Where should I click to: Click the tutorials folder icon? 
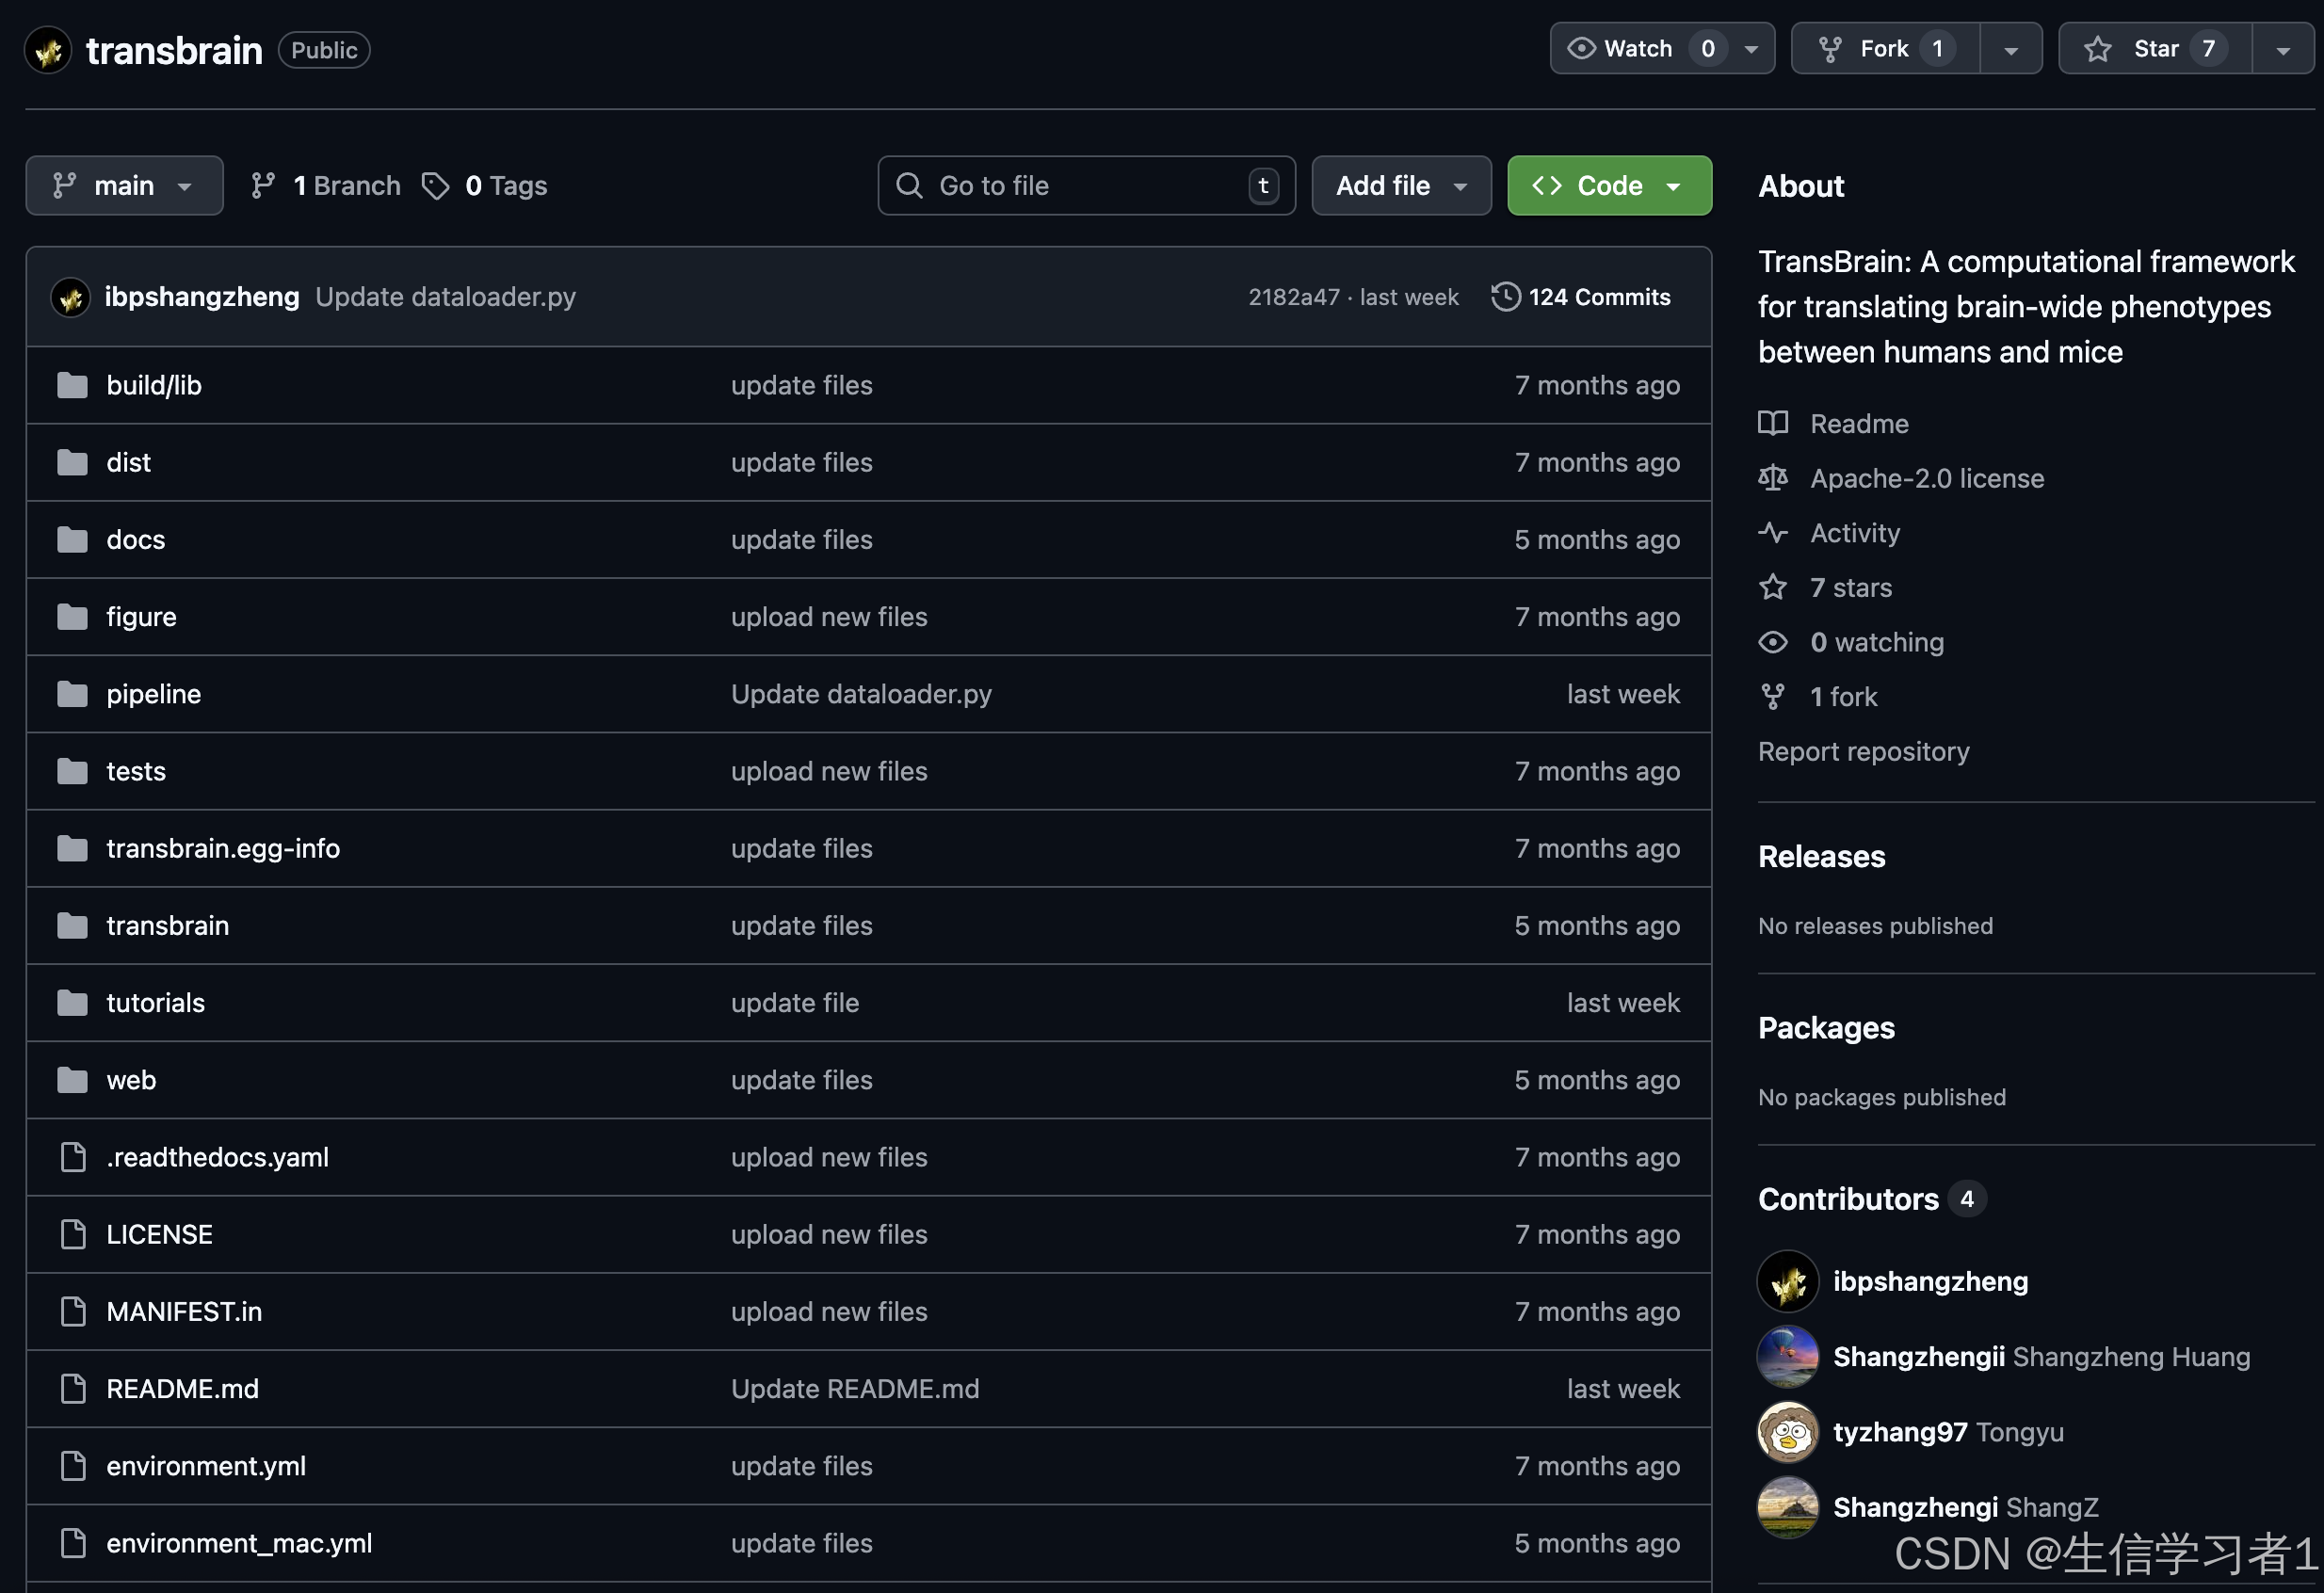pyautogui.click(x=72, y=1002)
